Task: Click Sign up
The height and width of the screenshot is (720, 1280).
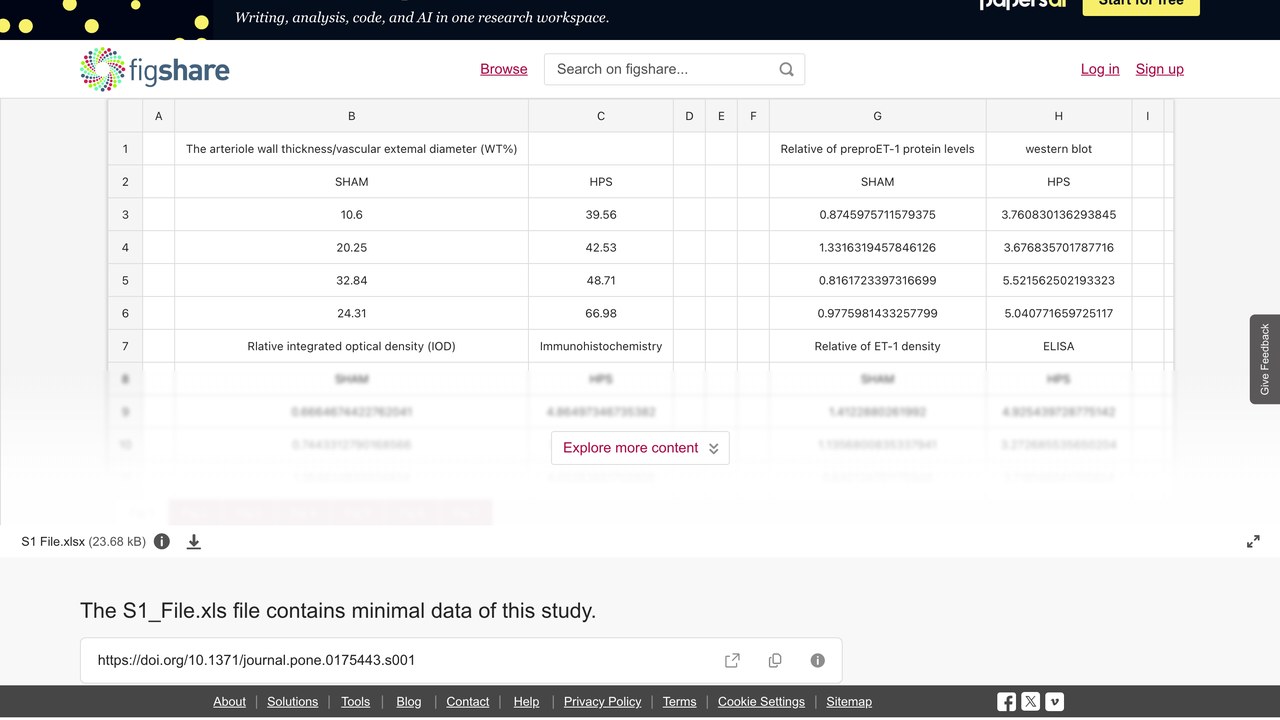Action: [1160, 69]
